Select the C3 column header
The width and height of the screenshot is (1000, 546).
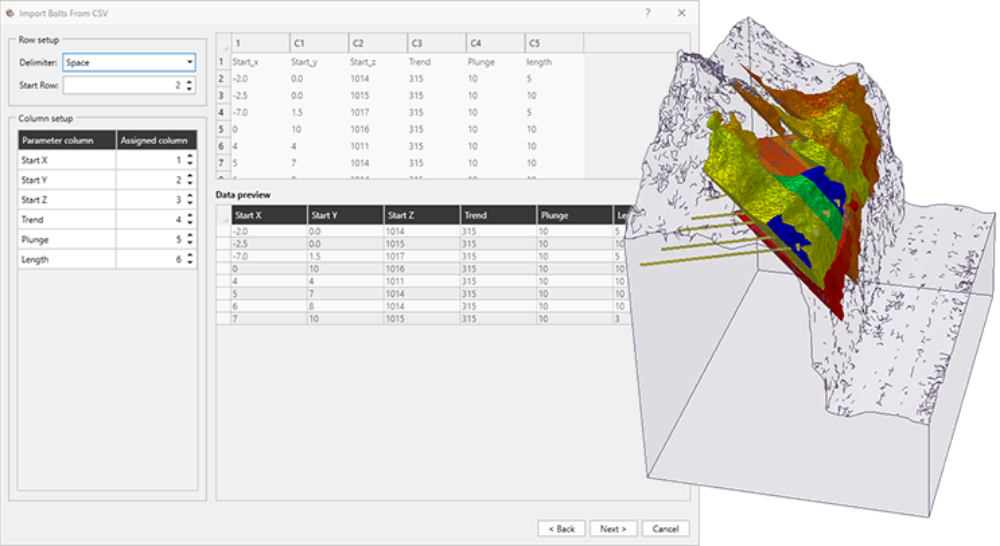tap(436, 43)
